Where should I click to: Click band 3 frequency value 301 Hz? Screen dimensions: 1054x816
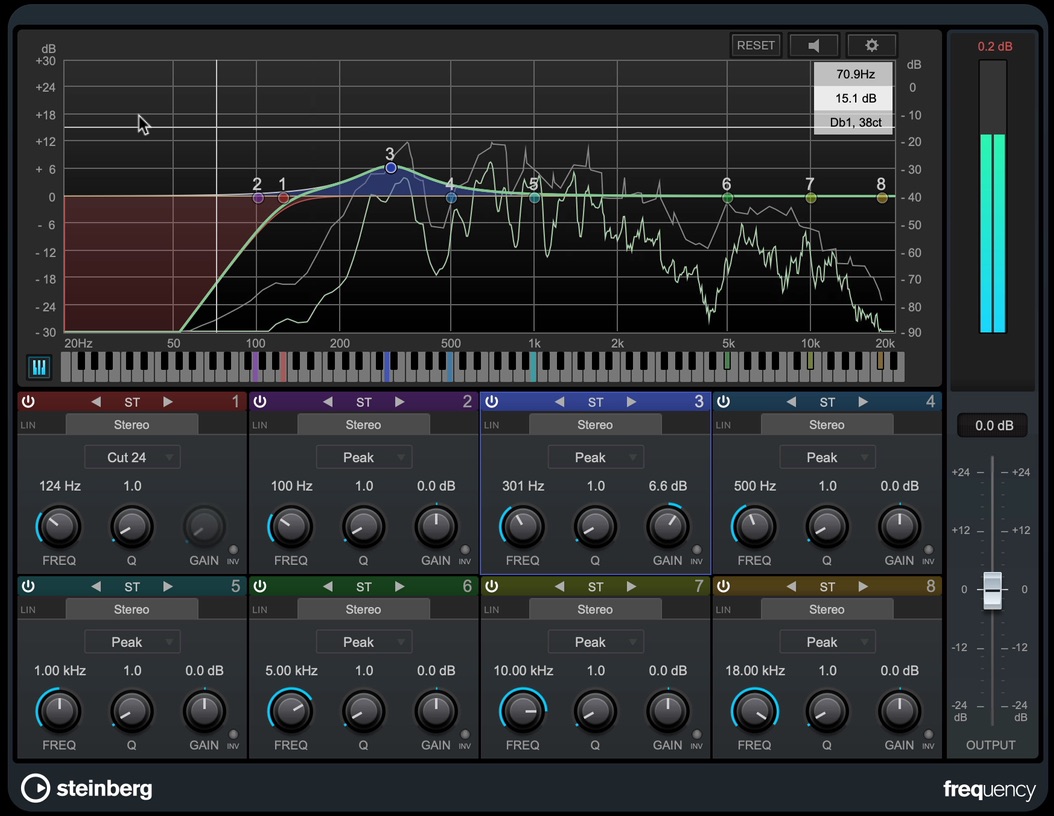(x=523, y=486)
